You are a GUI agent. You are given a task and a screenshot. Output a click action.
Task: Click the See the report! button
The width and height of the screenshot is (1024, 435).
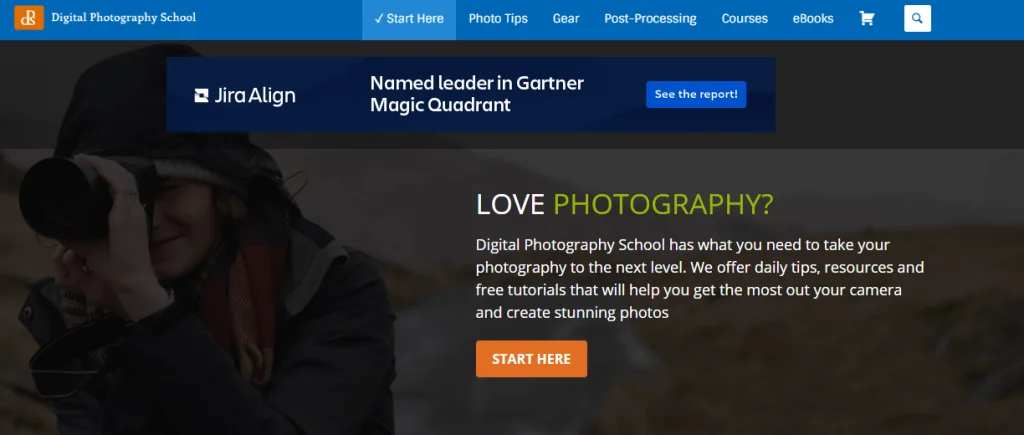pos(696,95)
